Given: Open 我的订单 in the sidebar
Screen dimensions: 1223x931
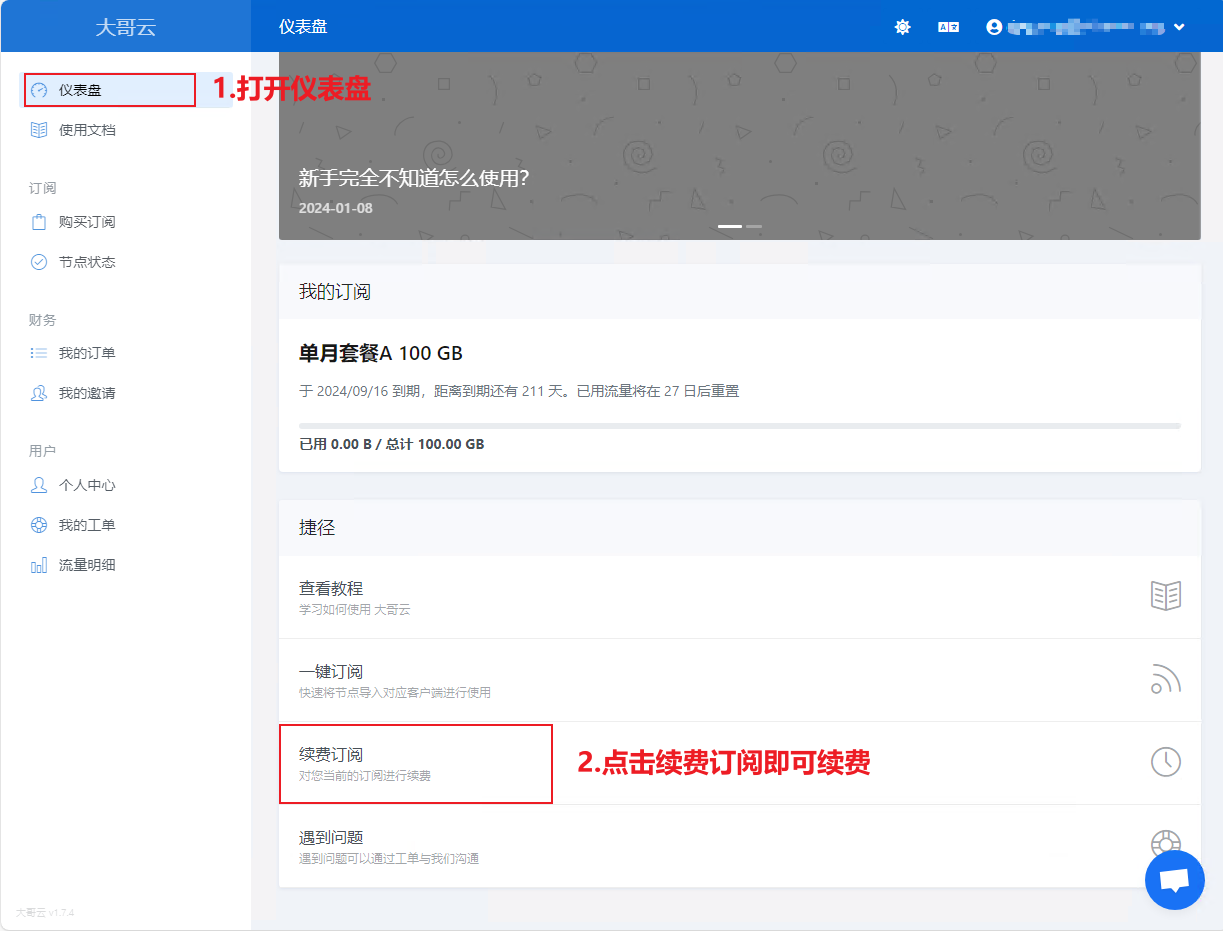Looking at the screenshot, I should point(87,353).
